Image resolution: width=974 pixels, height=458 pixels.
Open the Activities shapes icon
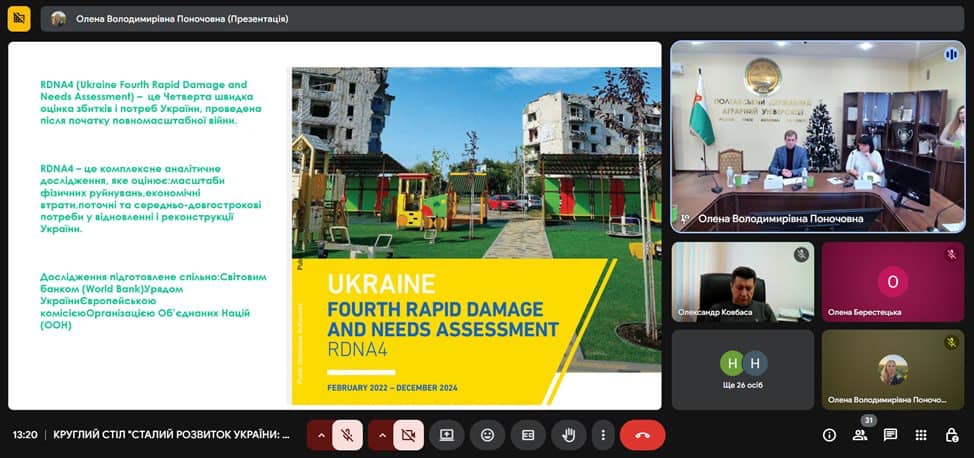coord(921,435)
